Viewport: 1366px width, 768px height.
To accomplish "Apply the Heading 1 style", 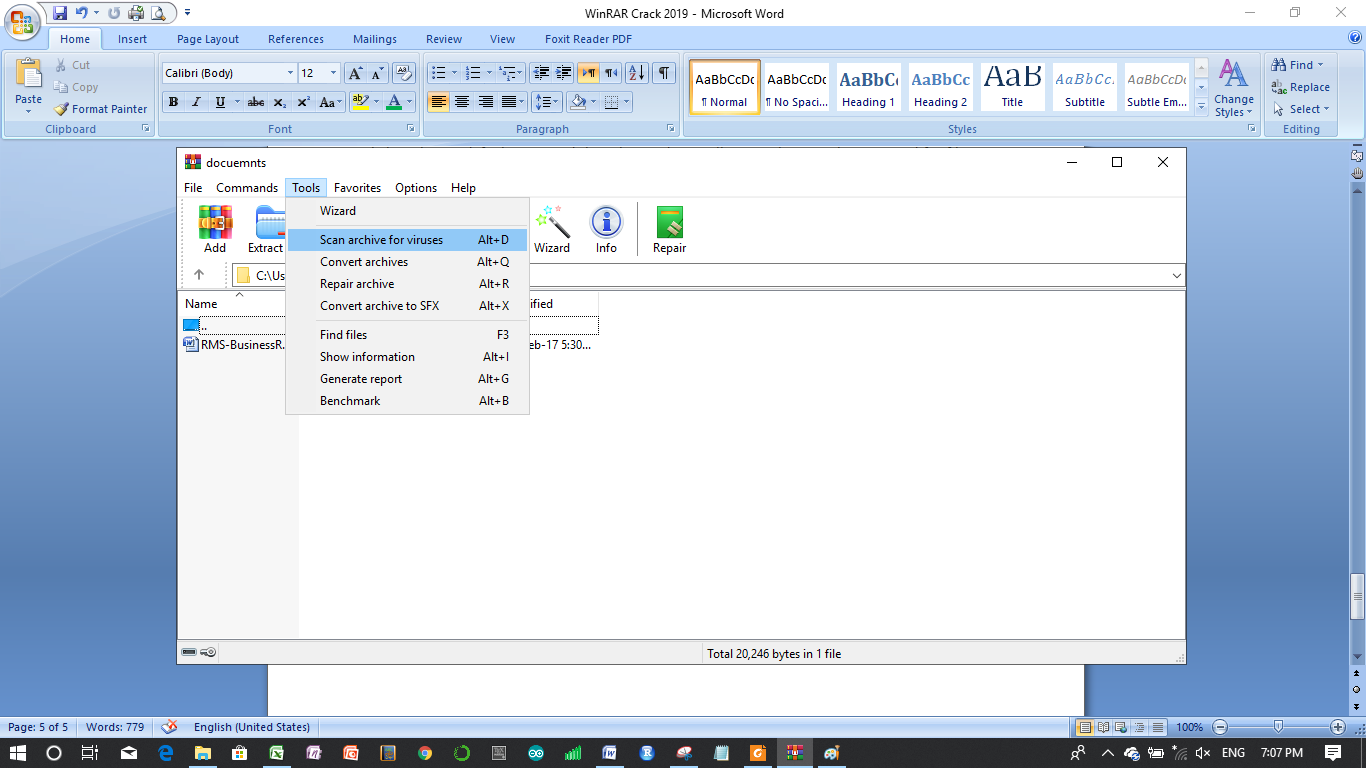I will (868, 87).
